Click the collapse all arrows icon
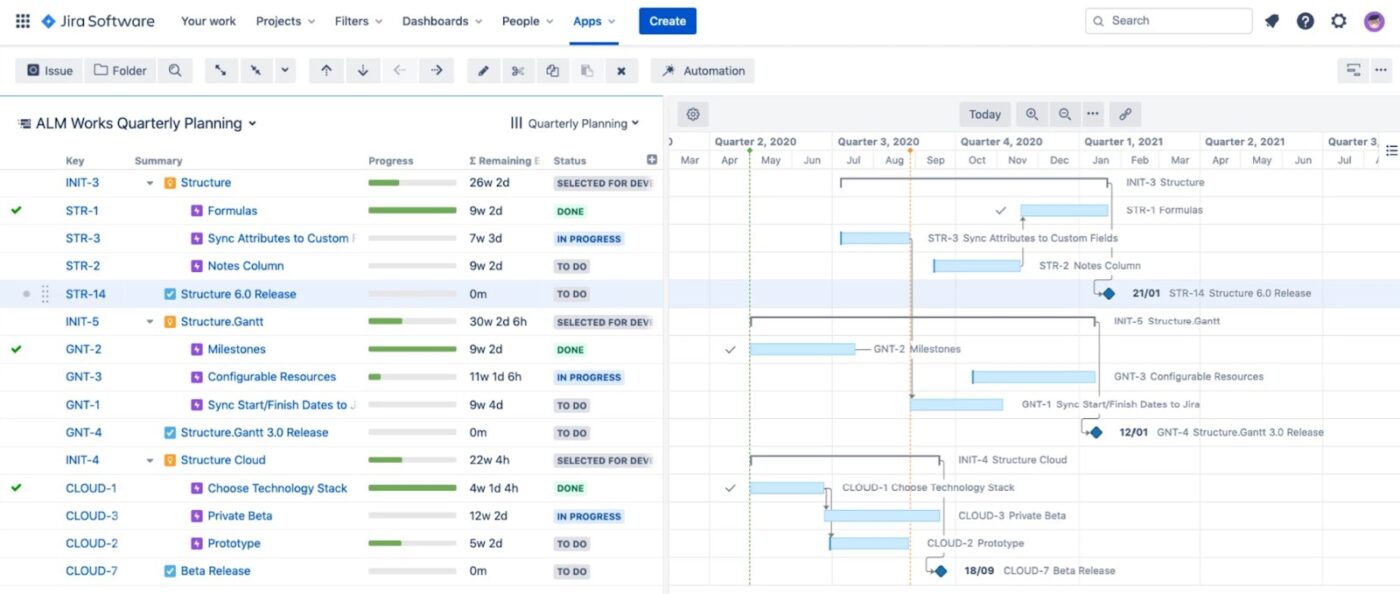Screen dimensions: 1400x594 255,70
